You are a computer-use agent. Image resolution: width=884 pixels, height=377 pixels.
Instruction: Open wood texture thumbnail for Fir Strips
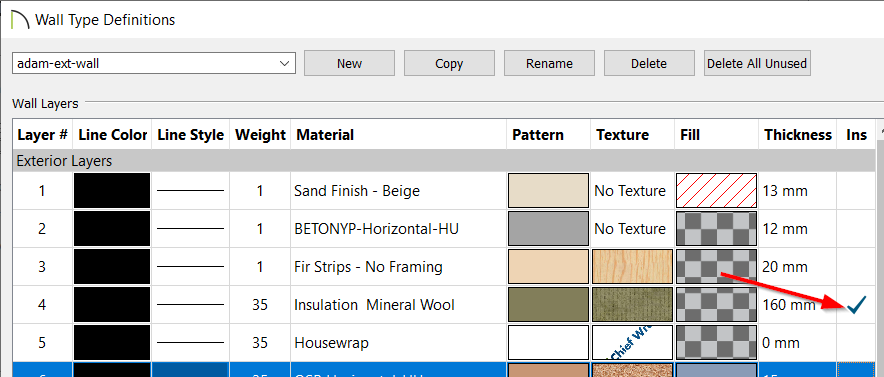(633, 267)
